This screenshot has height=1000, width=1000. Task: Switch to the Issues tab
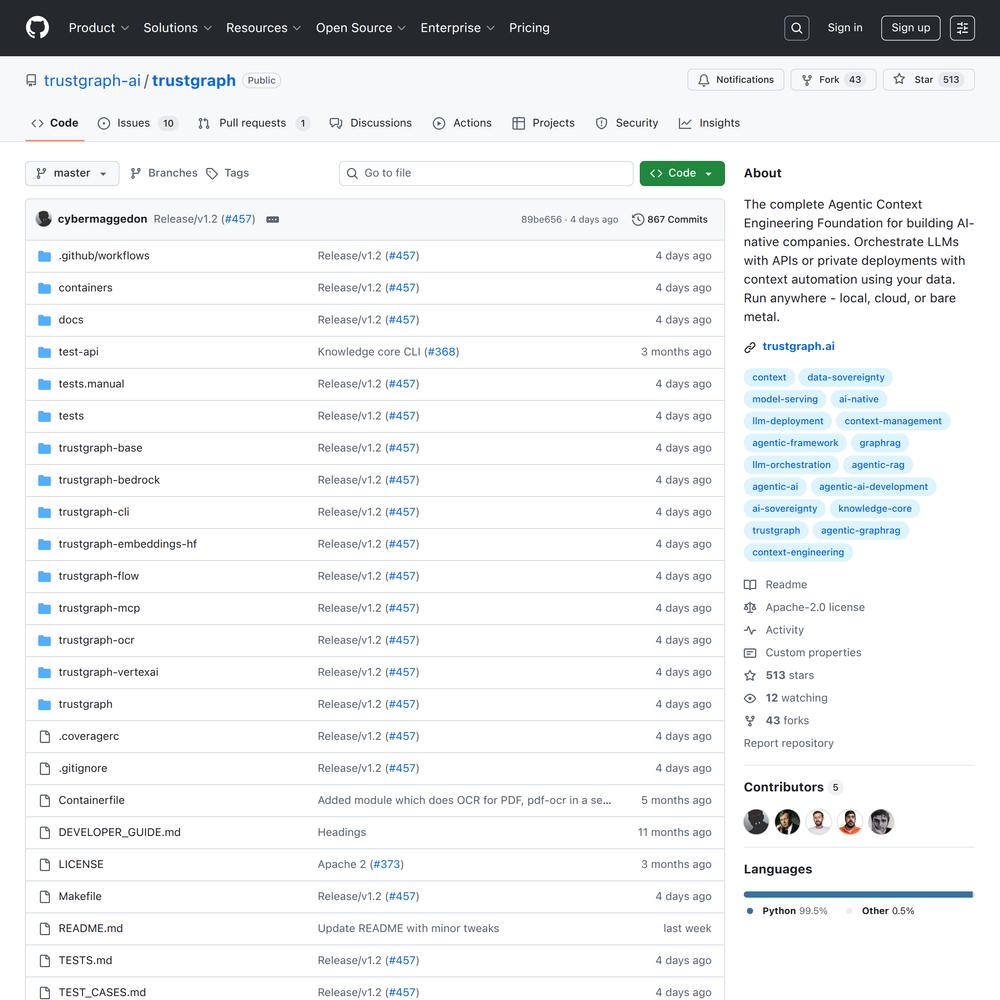pyautogui.click(x=138, y=123)
